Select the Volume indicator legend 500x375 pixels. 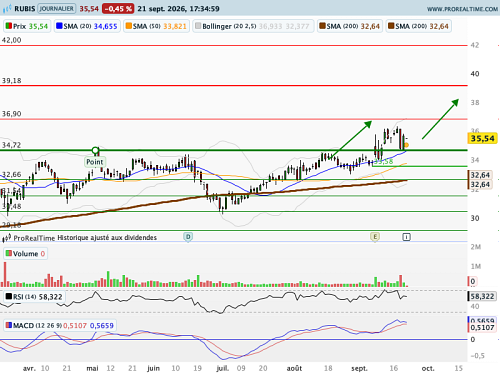pyautogui.click(x=25, y=254)
